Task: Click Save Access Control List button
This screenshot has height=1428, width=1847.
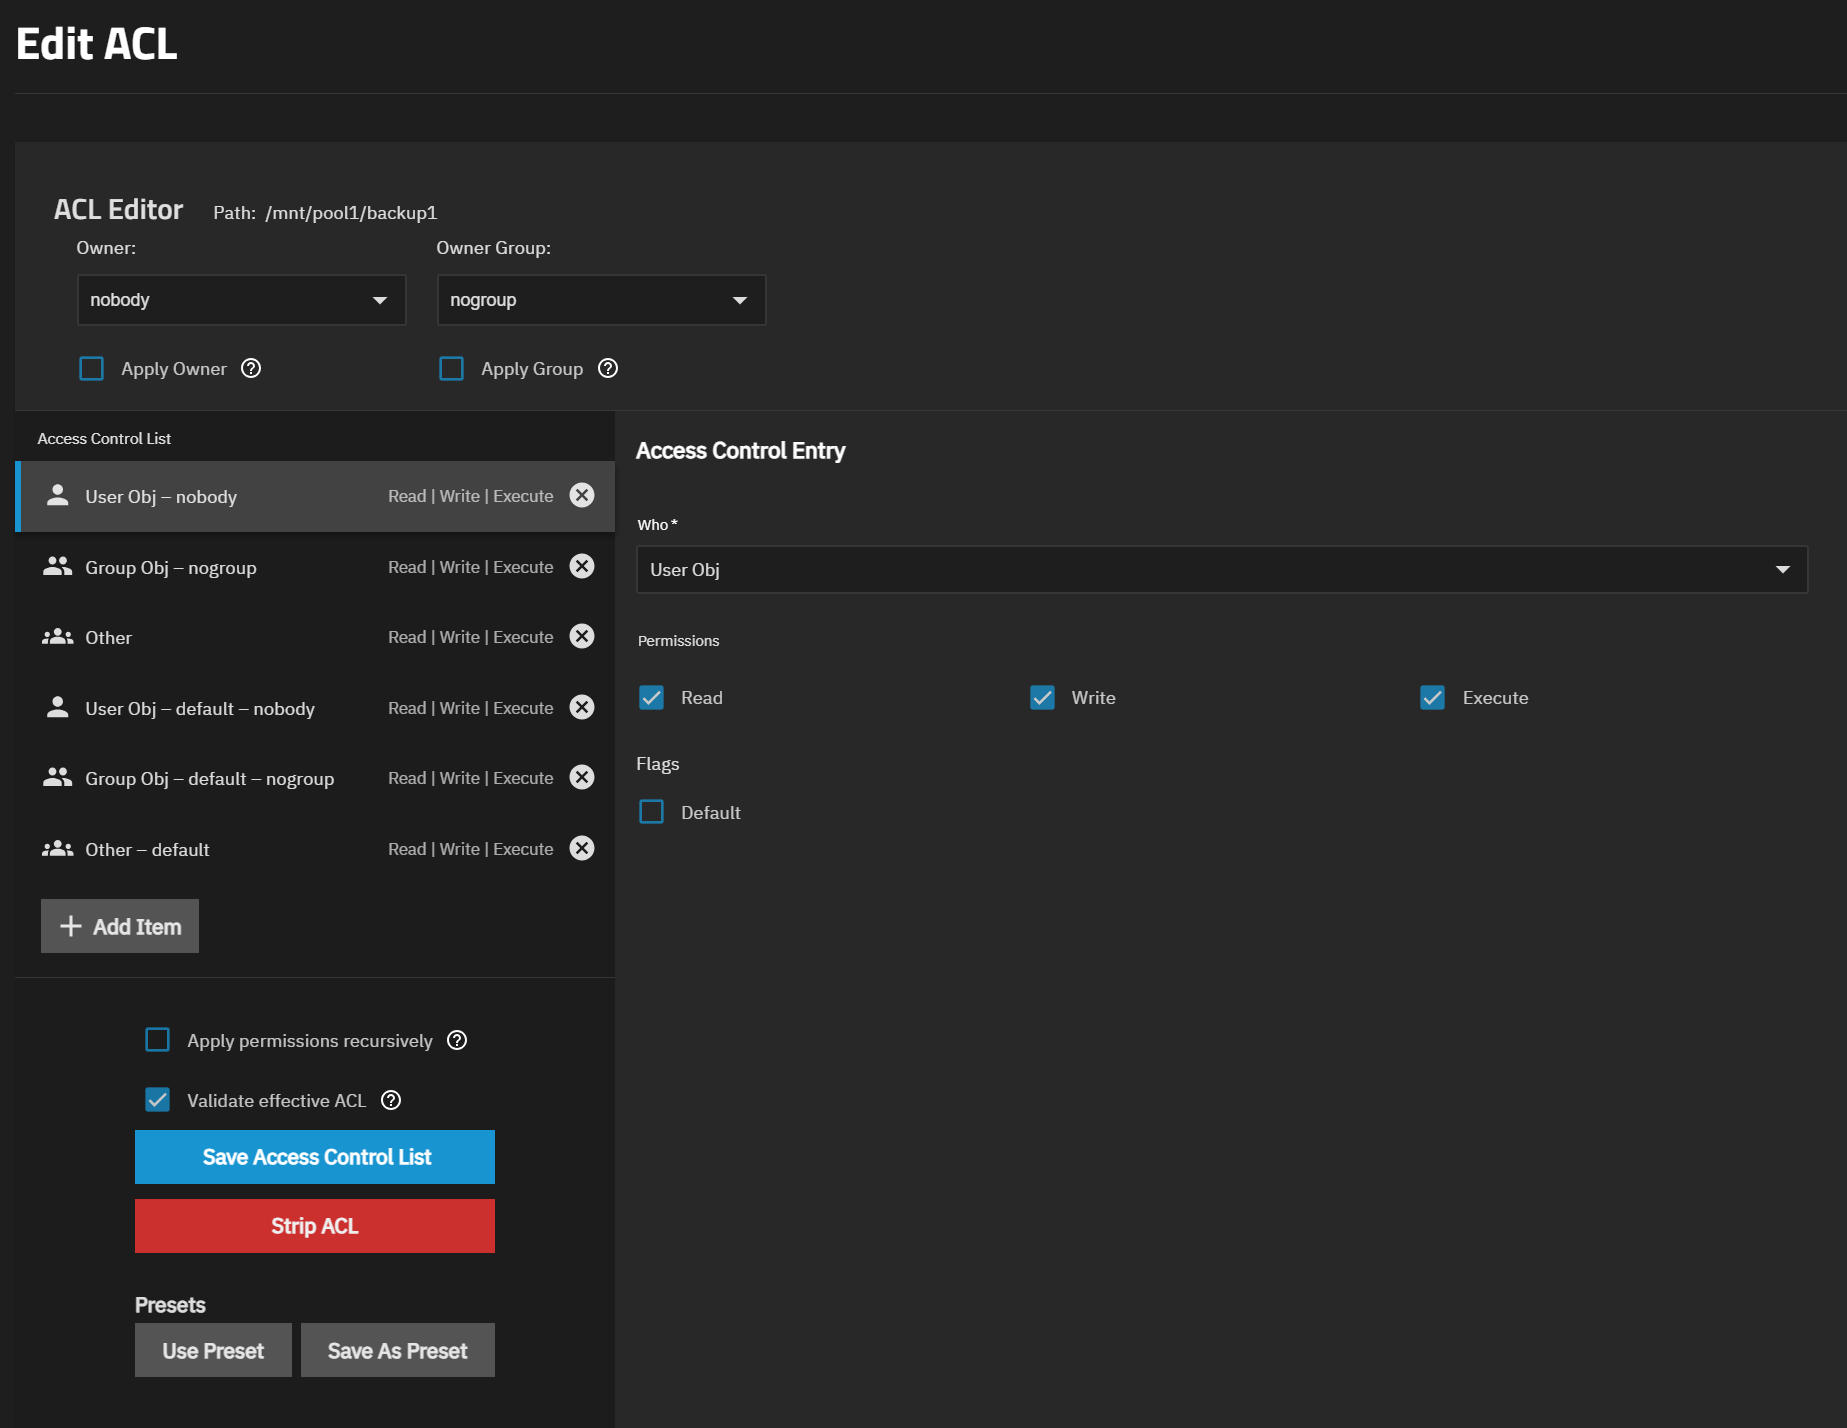Action: 315,1157
